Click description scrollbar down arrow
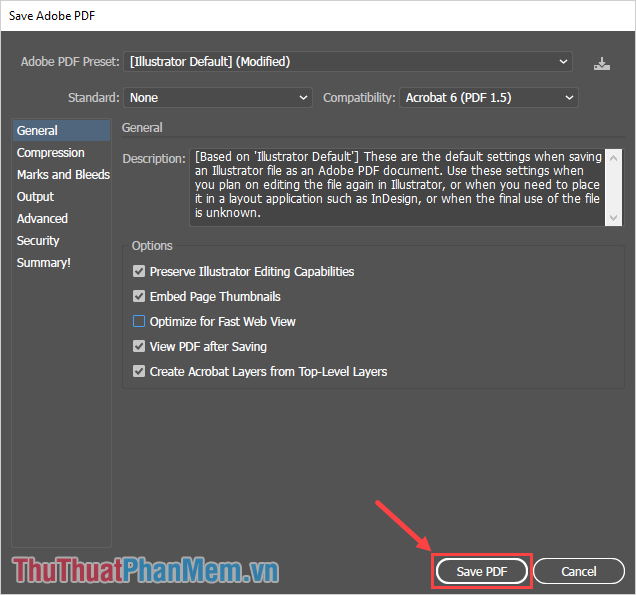636x595 pixels. click(613, 218)
